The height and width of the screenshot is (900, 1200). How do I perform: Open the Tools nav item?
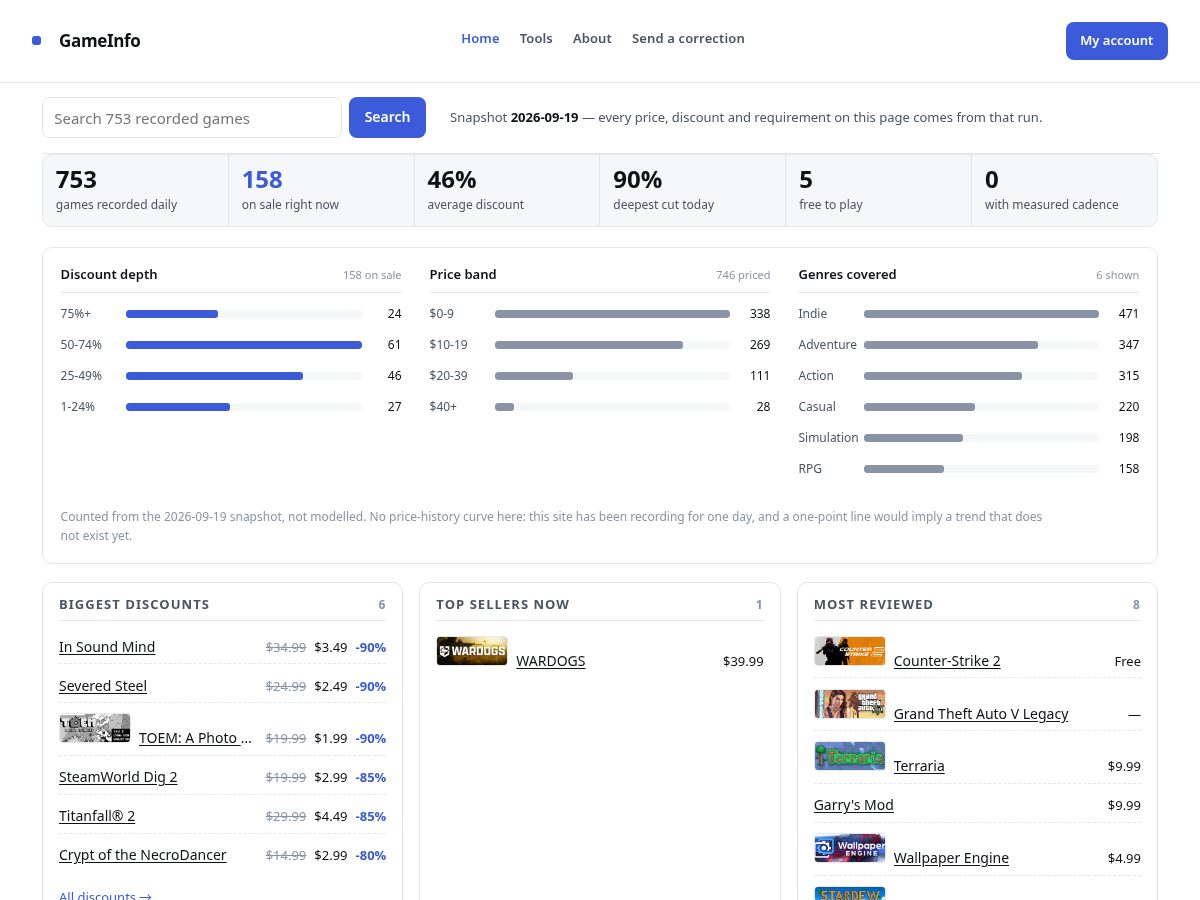pos(536,38)
